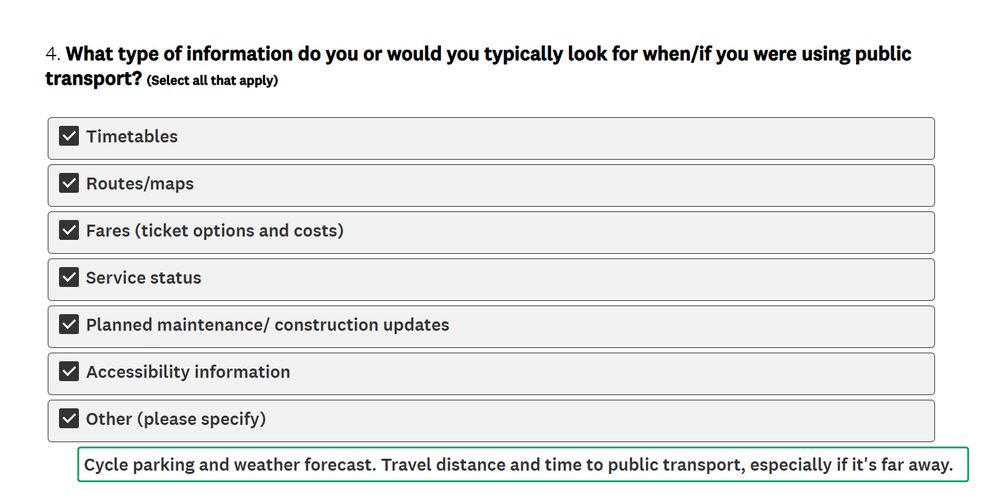This screenshot has height=501, width=1000.
Task: Uncheck the Timetables checkbox
Action: pyautogui.click(x=69, y=136)
